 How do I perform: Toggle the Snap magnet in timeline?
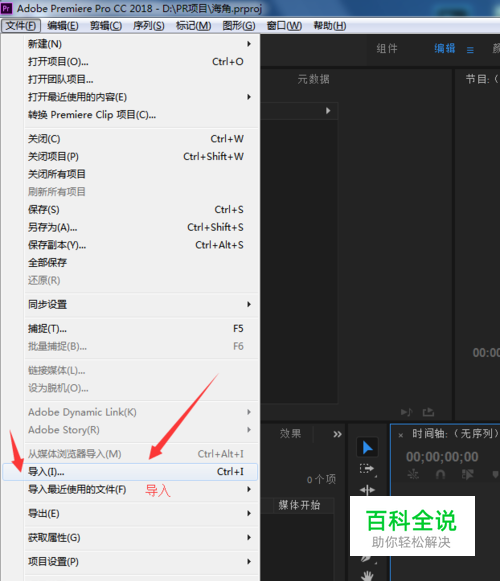[x=440, y=474]
